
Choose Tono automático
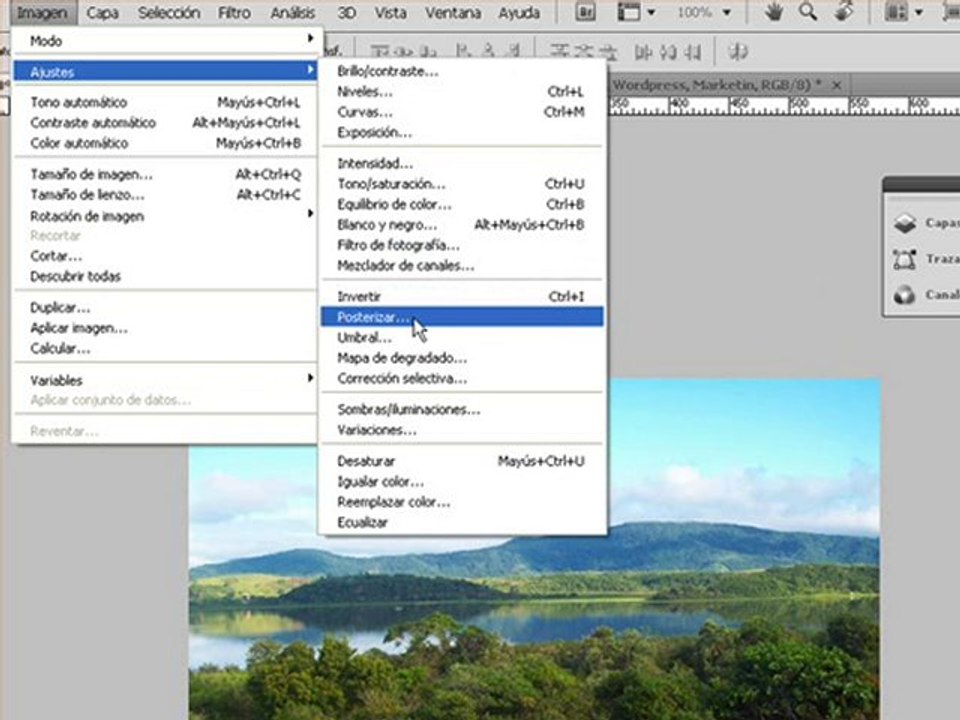click(164, 102)
